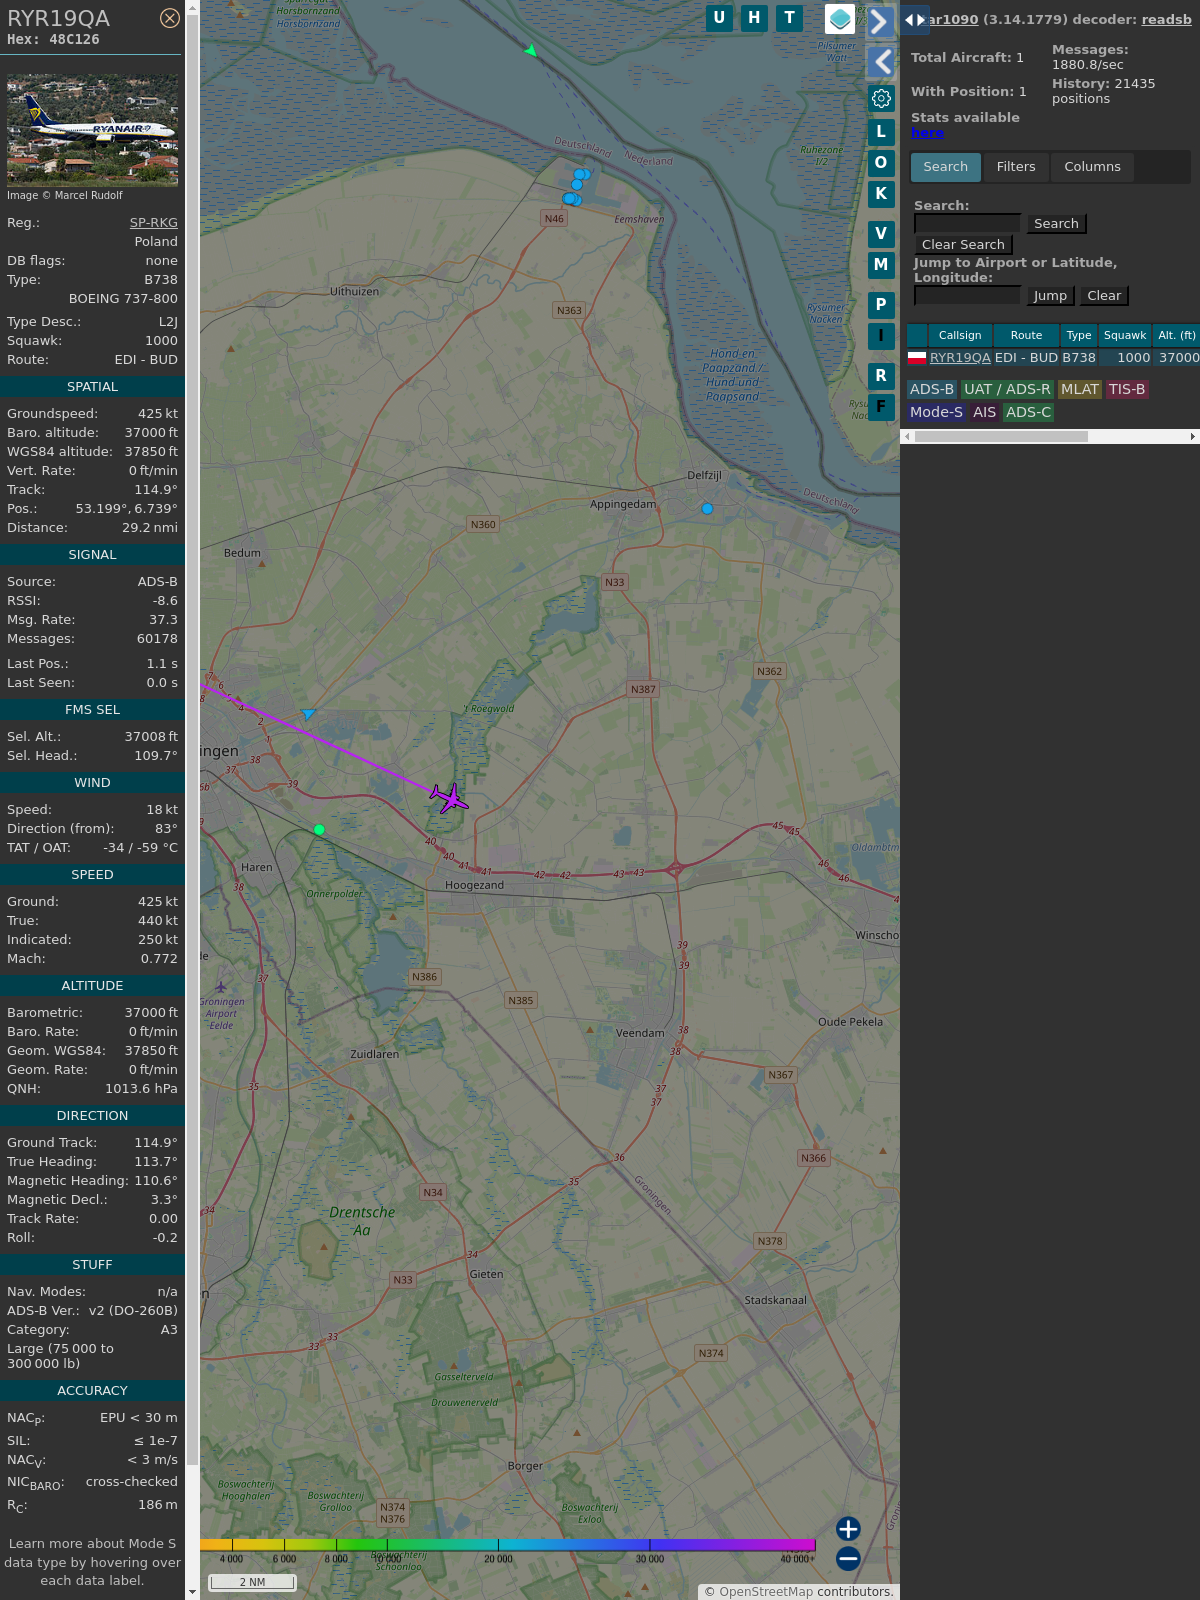
Task: Click the altitude color scale bar
Action: [x=508, y=1545]
